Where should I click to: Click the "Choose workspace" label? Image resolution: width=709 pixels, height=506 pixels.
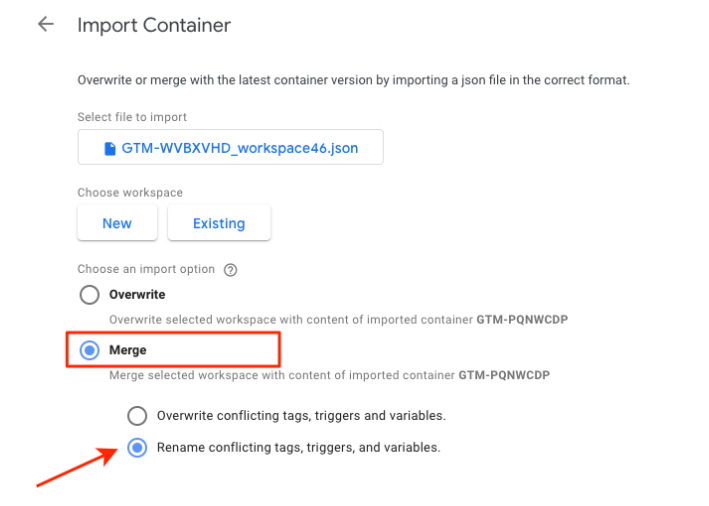(130, 192)
